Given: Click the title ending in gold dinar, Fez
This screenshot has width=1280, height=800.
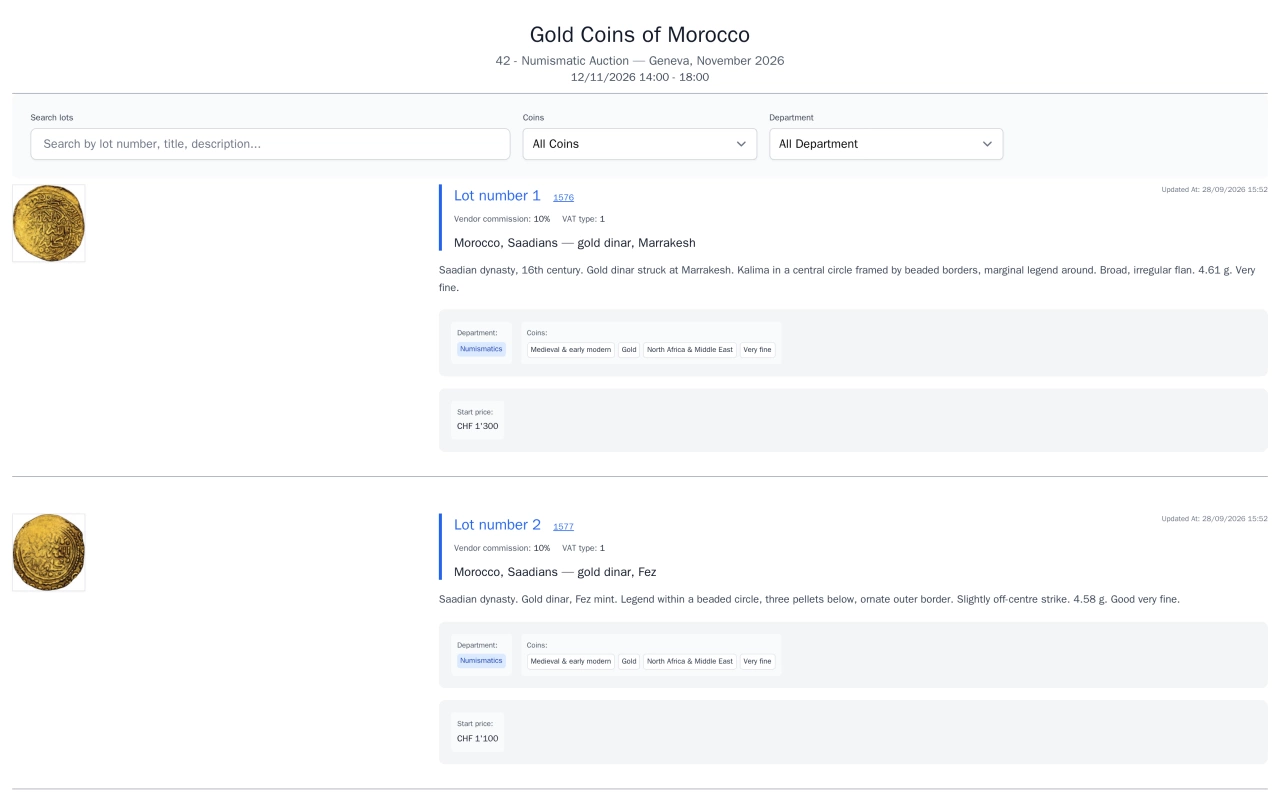Looking at the screenshot, I should tap(555, 572).
